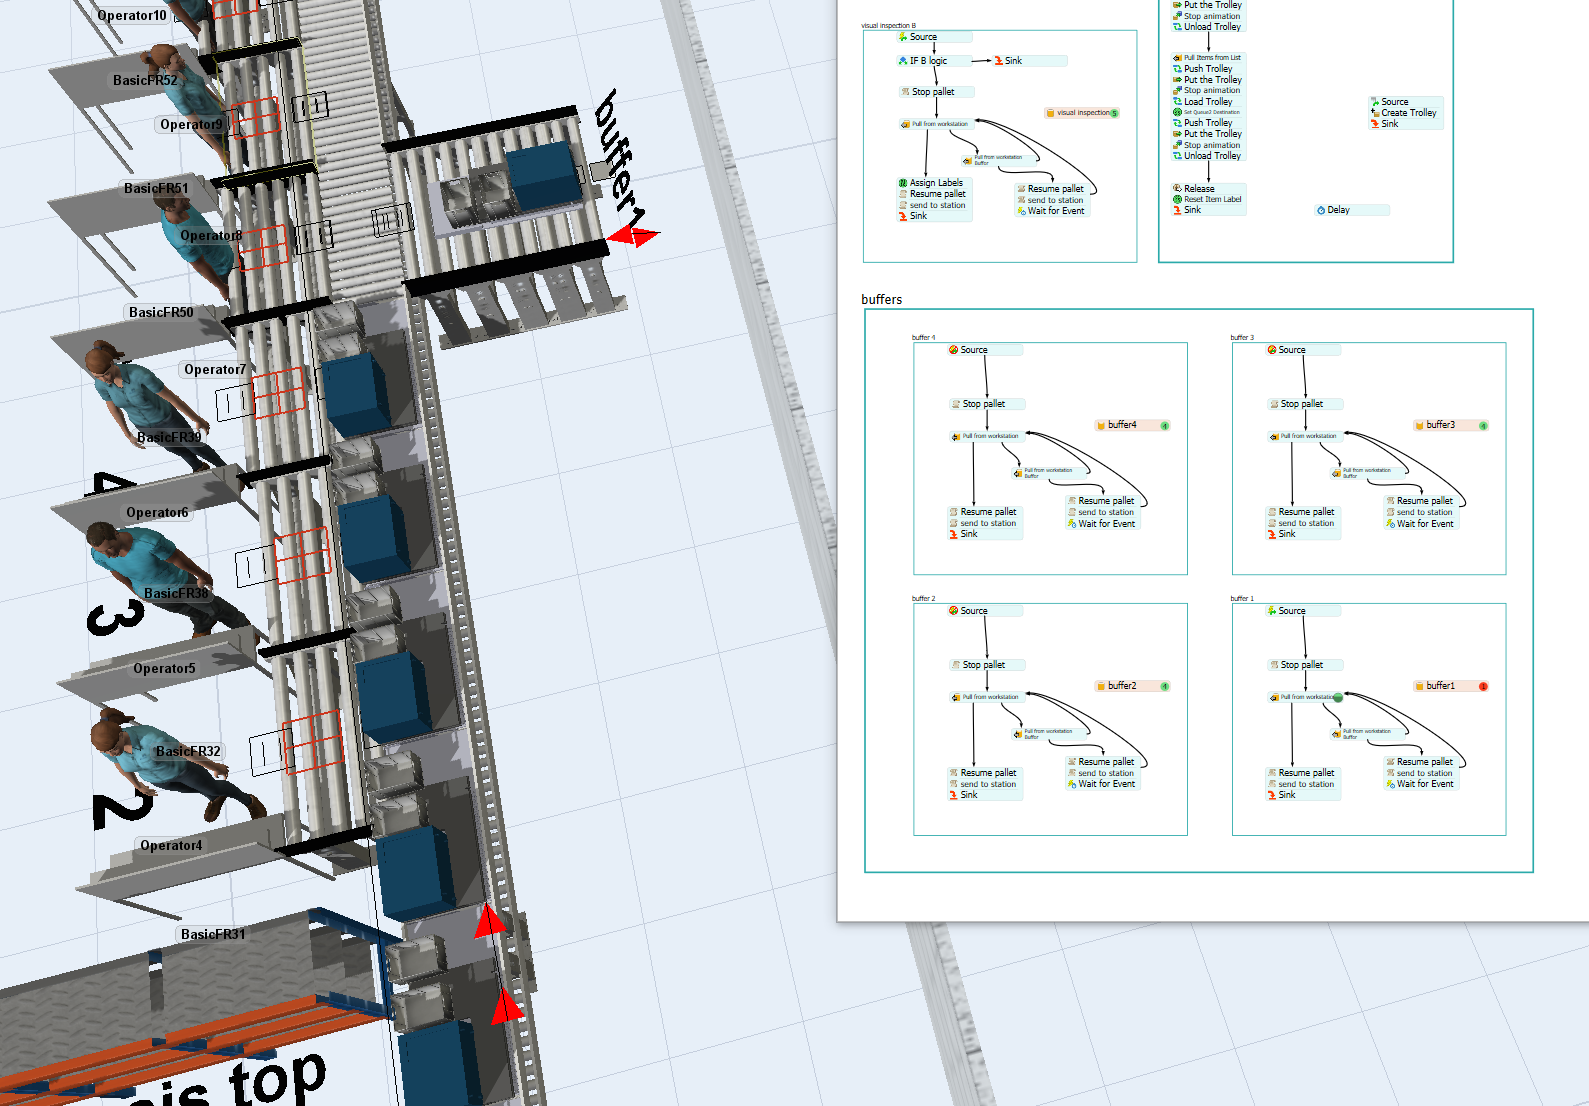Click the Delay activity
The image size is (1589, 1106).
click(1337, 210)
